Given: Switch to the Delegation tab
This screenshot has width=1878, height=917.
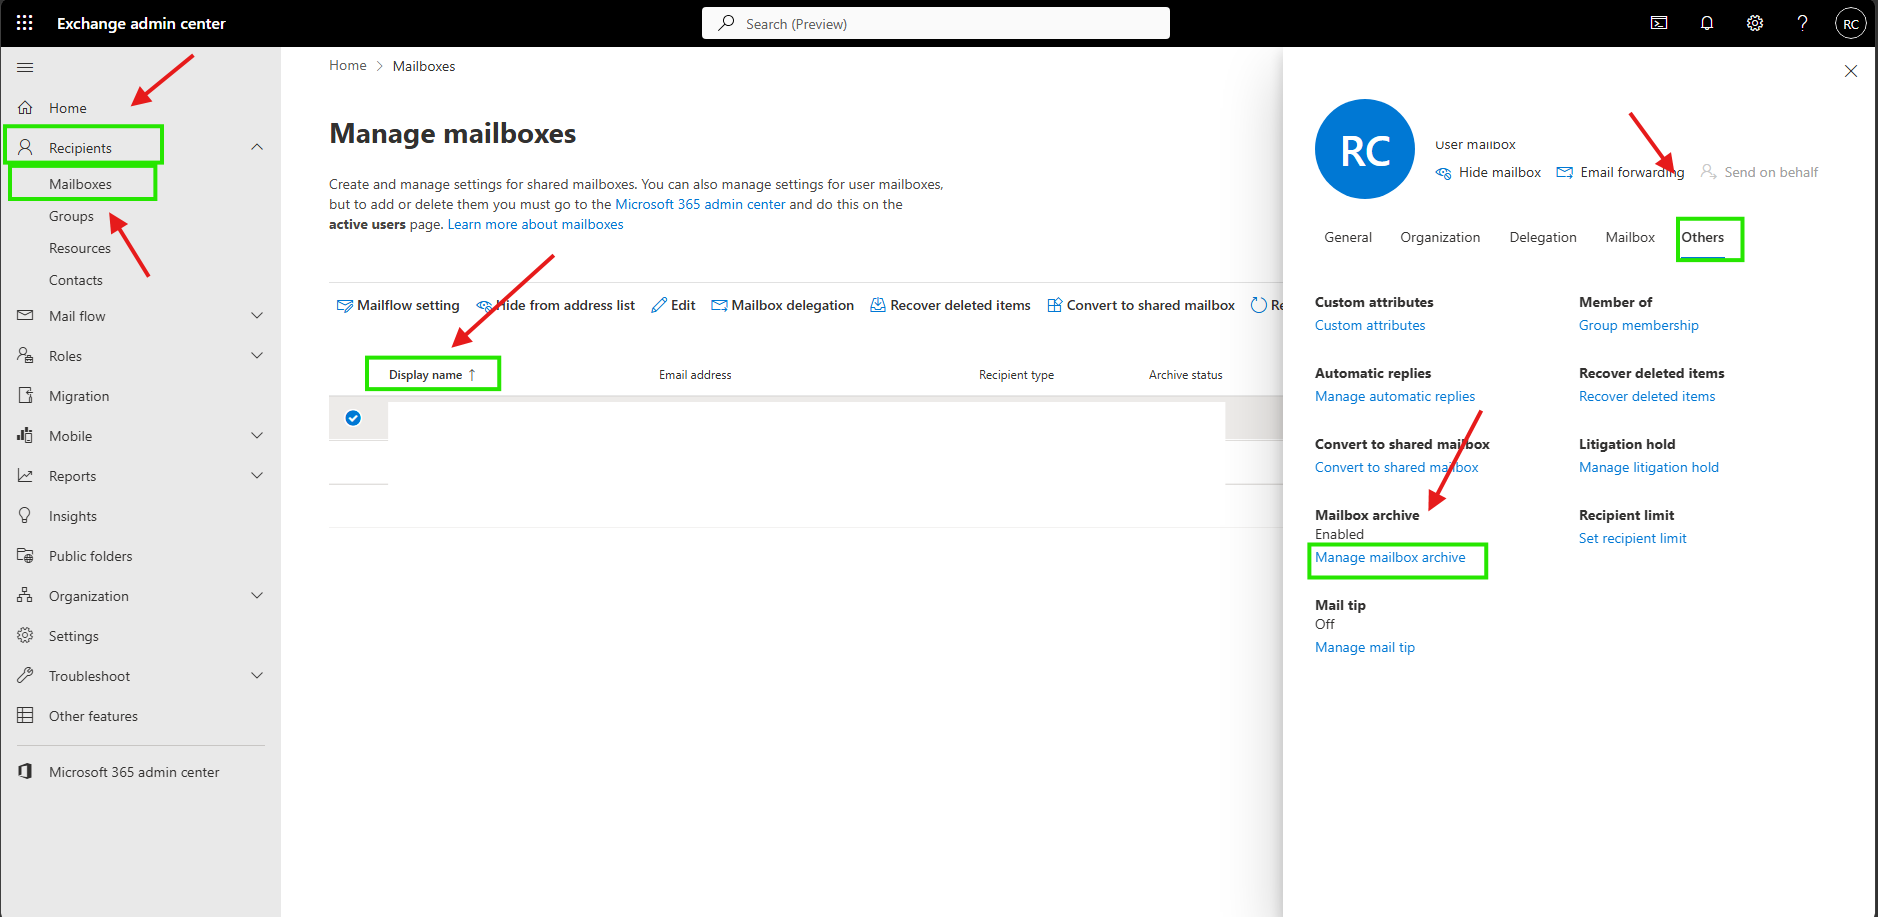Looking at the screenshot, I should tap(1543, 237).
